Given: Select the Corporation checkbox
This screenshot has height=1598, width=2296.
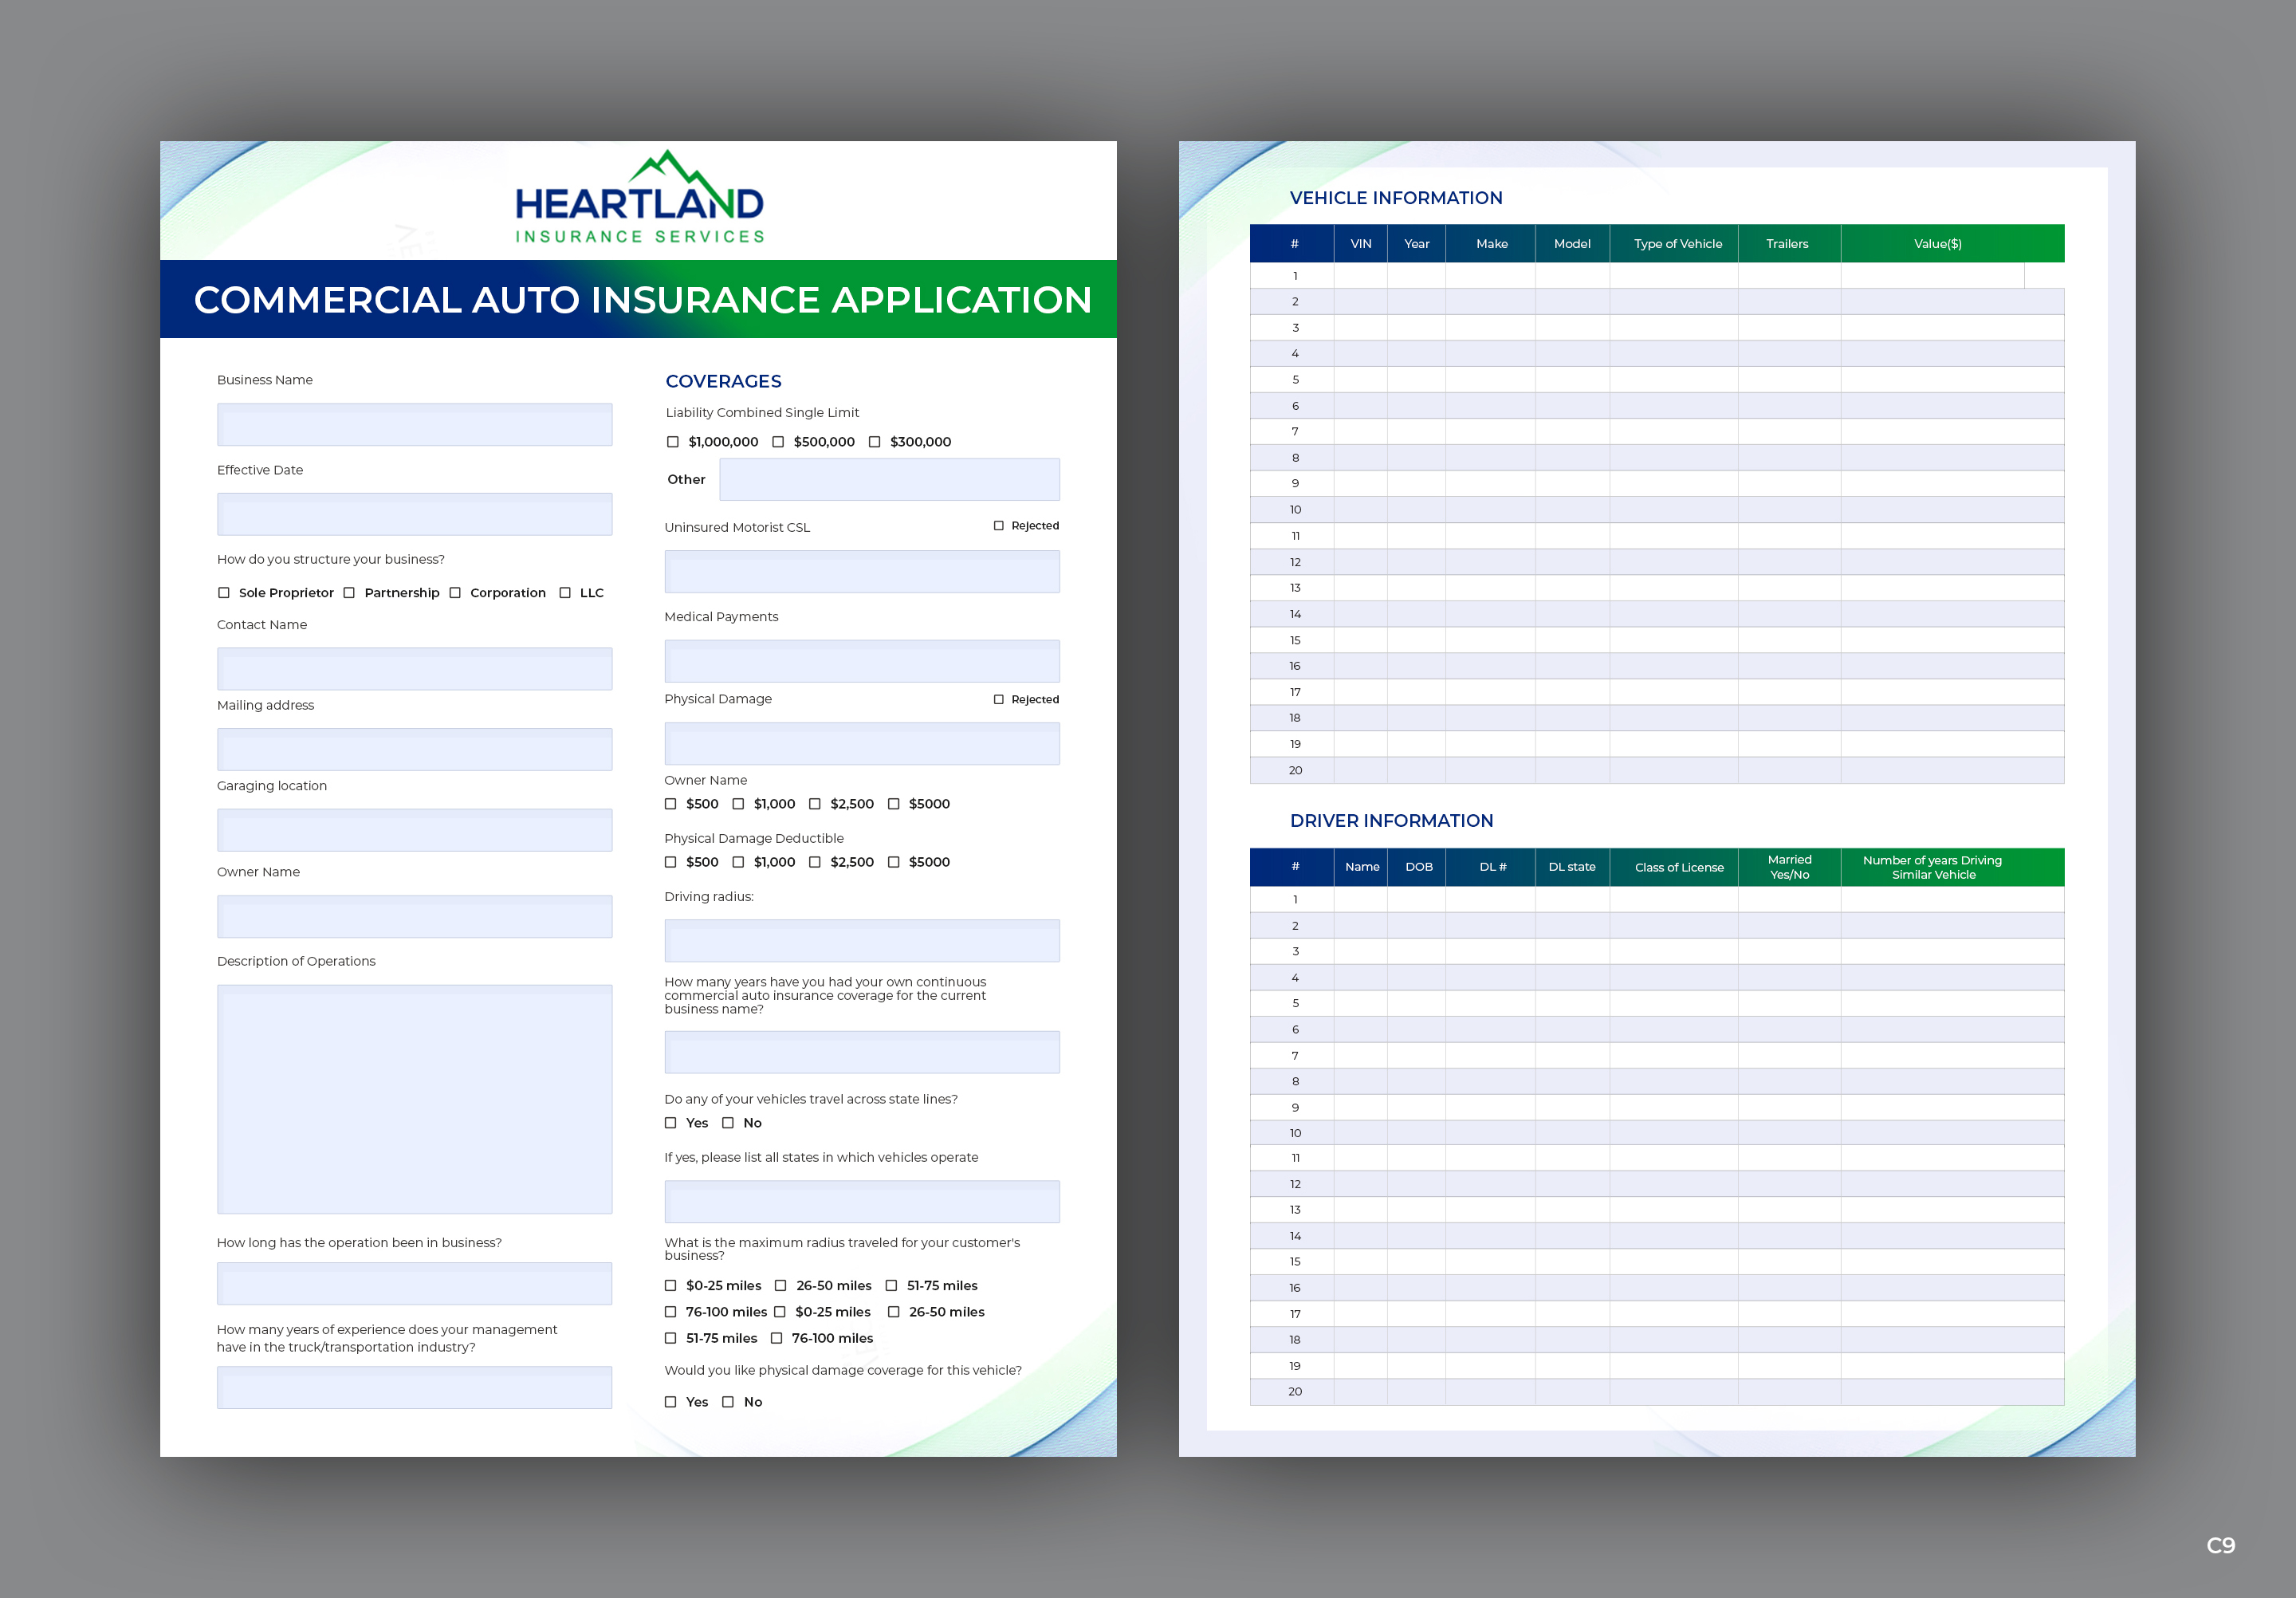Looking at the screenshot, I should point(455,593).
